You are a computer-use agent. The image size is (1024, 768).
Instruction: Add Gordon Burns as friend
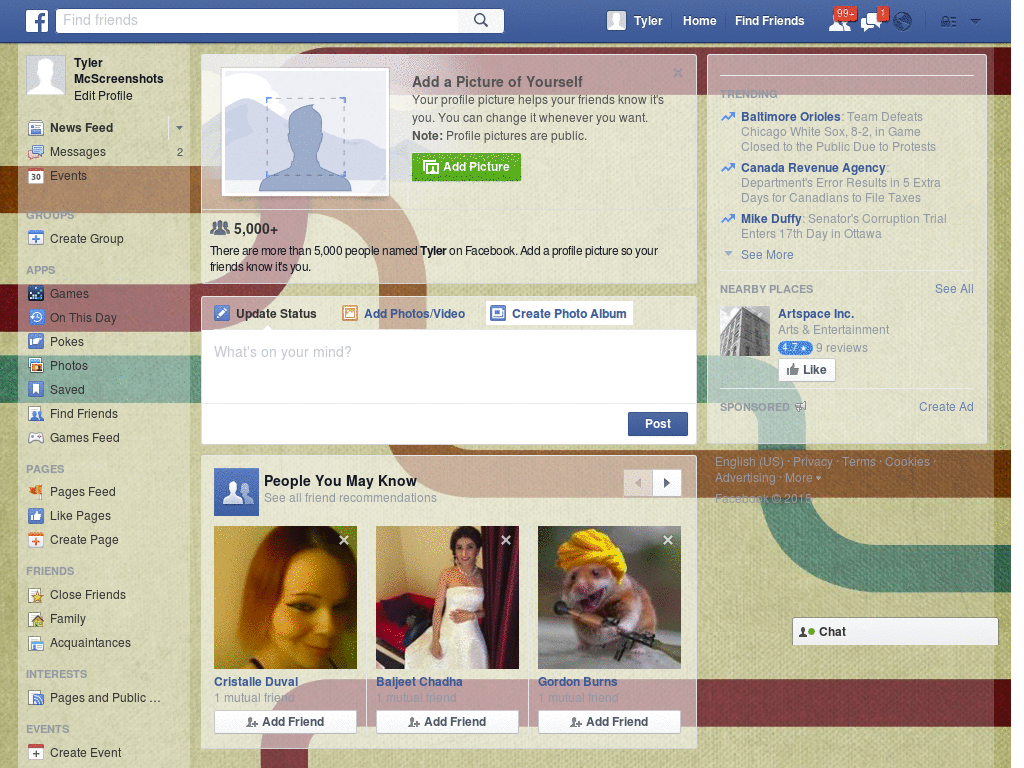click(609, 722)
